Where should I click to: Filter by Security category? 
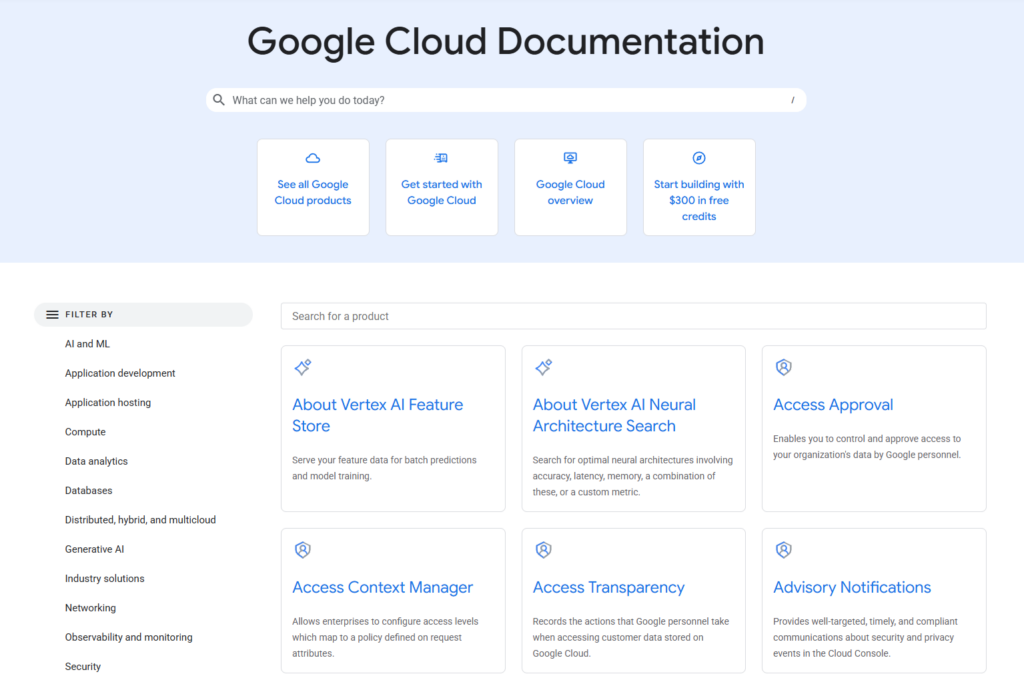pyautogui.click(x=83, y=667)
